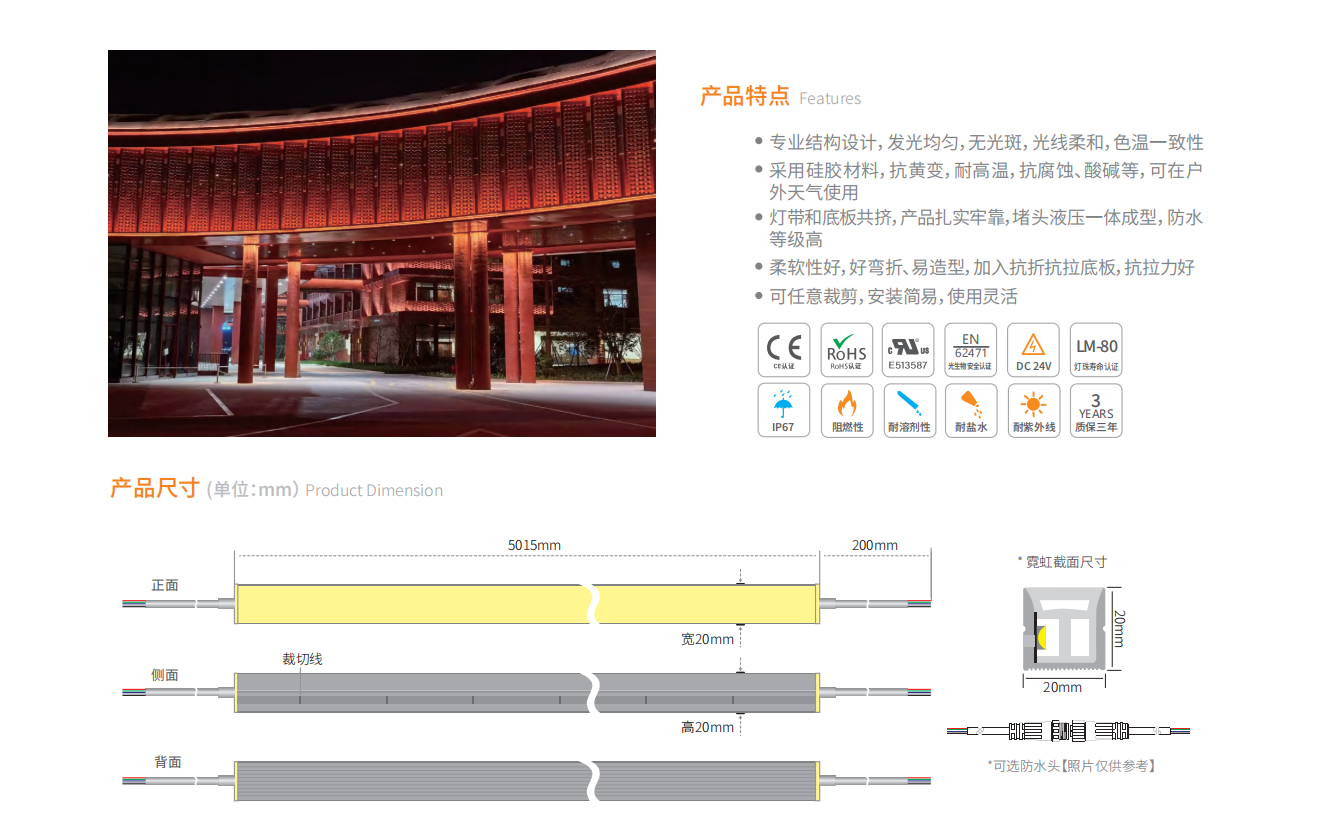This screenshot has width=1322, height=828.
Task: Select the LM-80 certification badge
Action: click(1096, 349)
